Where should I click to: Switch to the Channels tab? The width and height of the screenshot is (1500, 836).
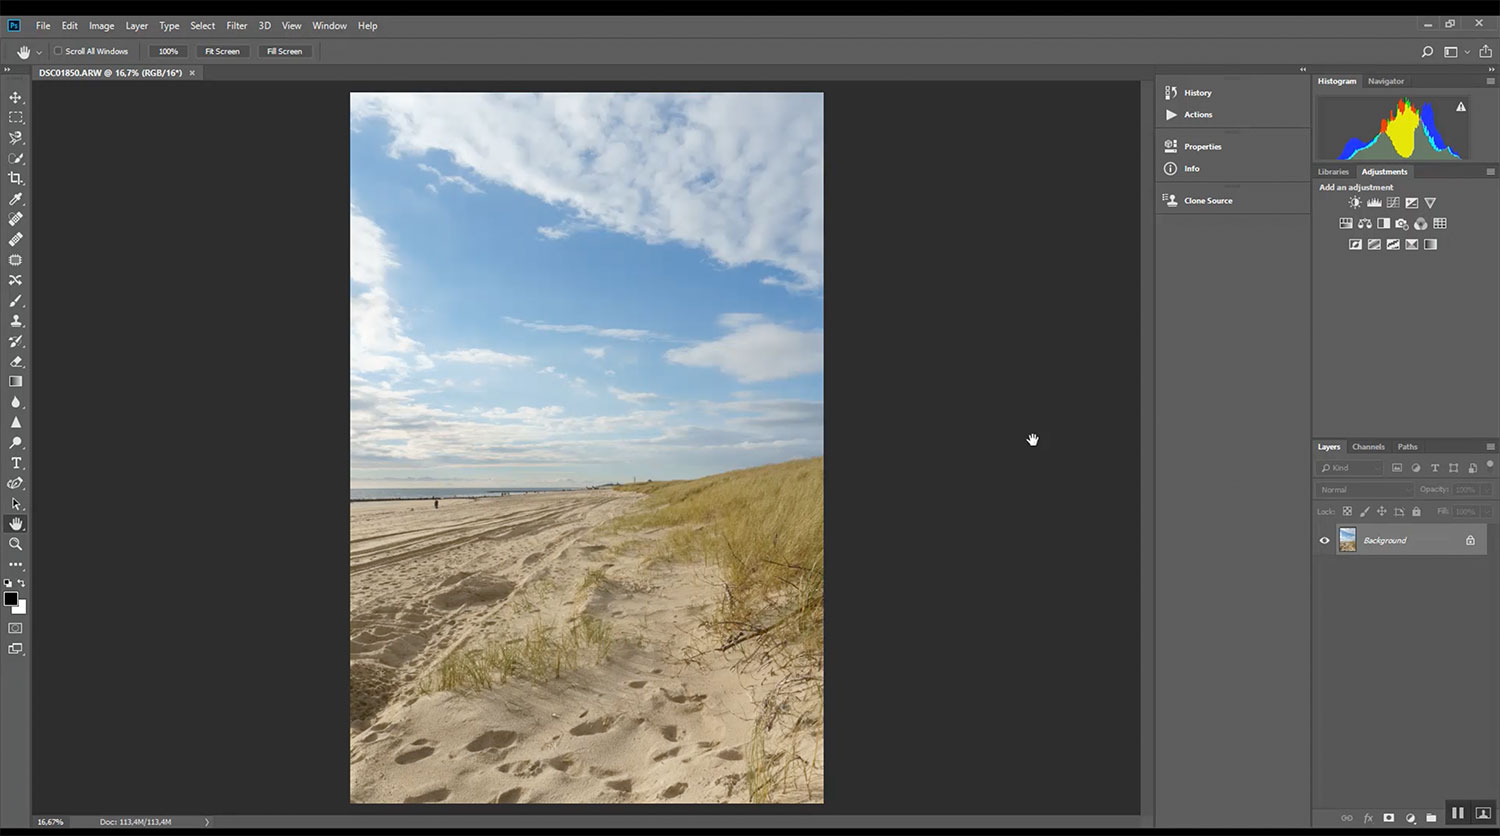(1368, 447)
